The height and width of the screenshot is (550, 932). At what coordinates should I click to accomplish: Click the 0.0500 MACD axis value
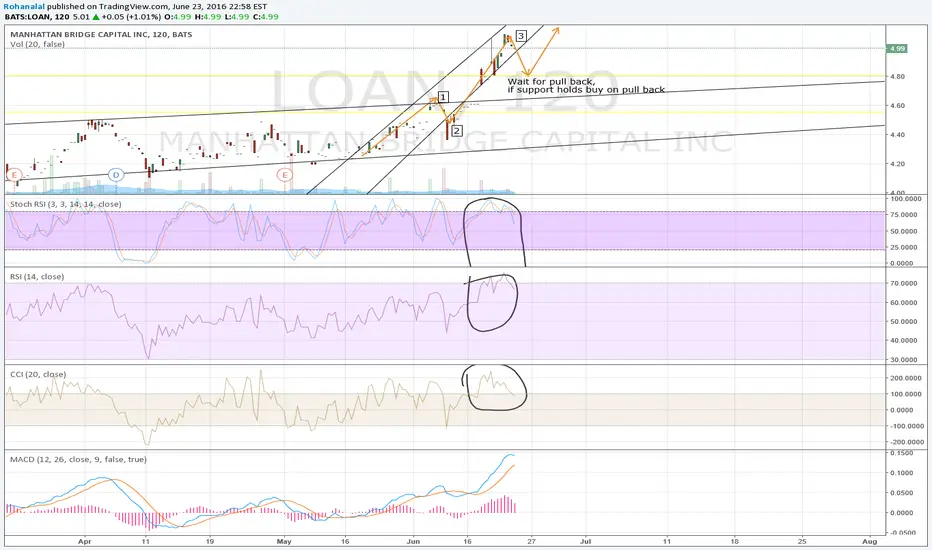coord(902,493)
